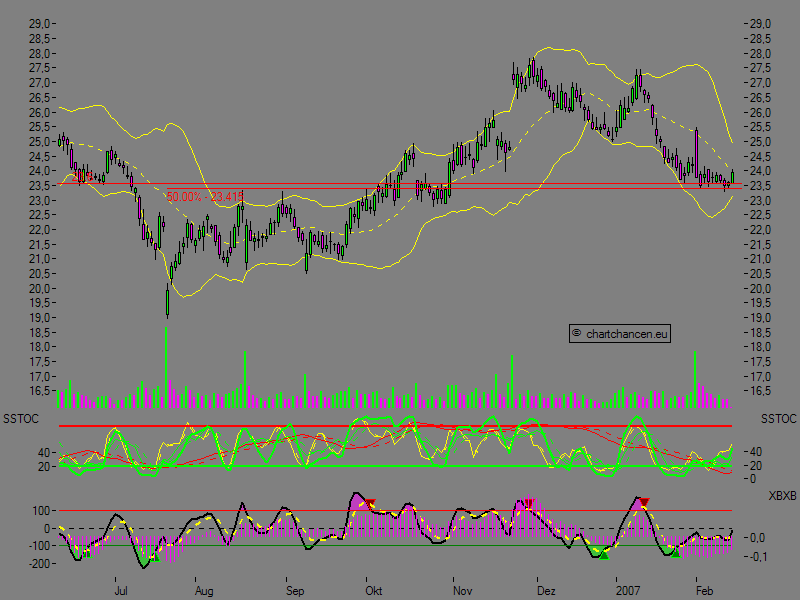
Task: Select the '2007' year label on time axis
Action: click(x=628, y=591)
